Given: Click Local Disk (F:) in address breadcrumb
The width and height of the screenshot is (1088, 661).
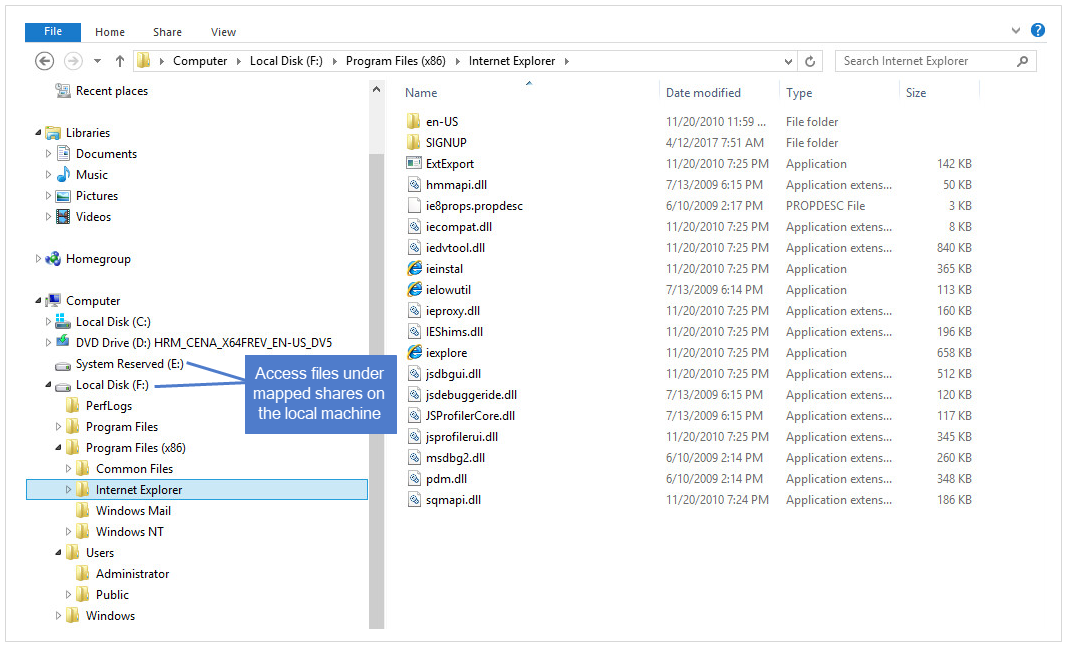Looking at the screenshot, I should click(286, 61).
